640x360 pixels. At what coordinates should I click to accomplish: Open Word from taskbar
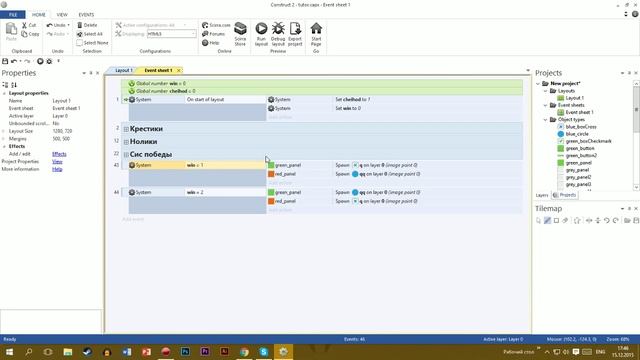point(127,352)
